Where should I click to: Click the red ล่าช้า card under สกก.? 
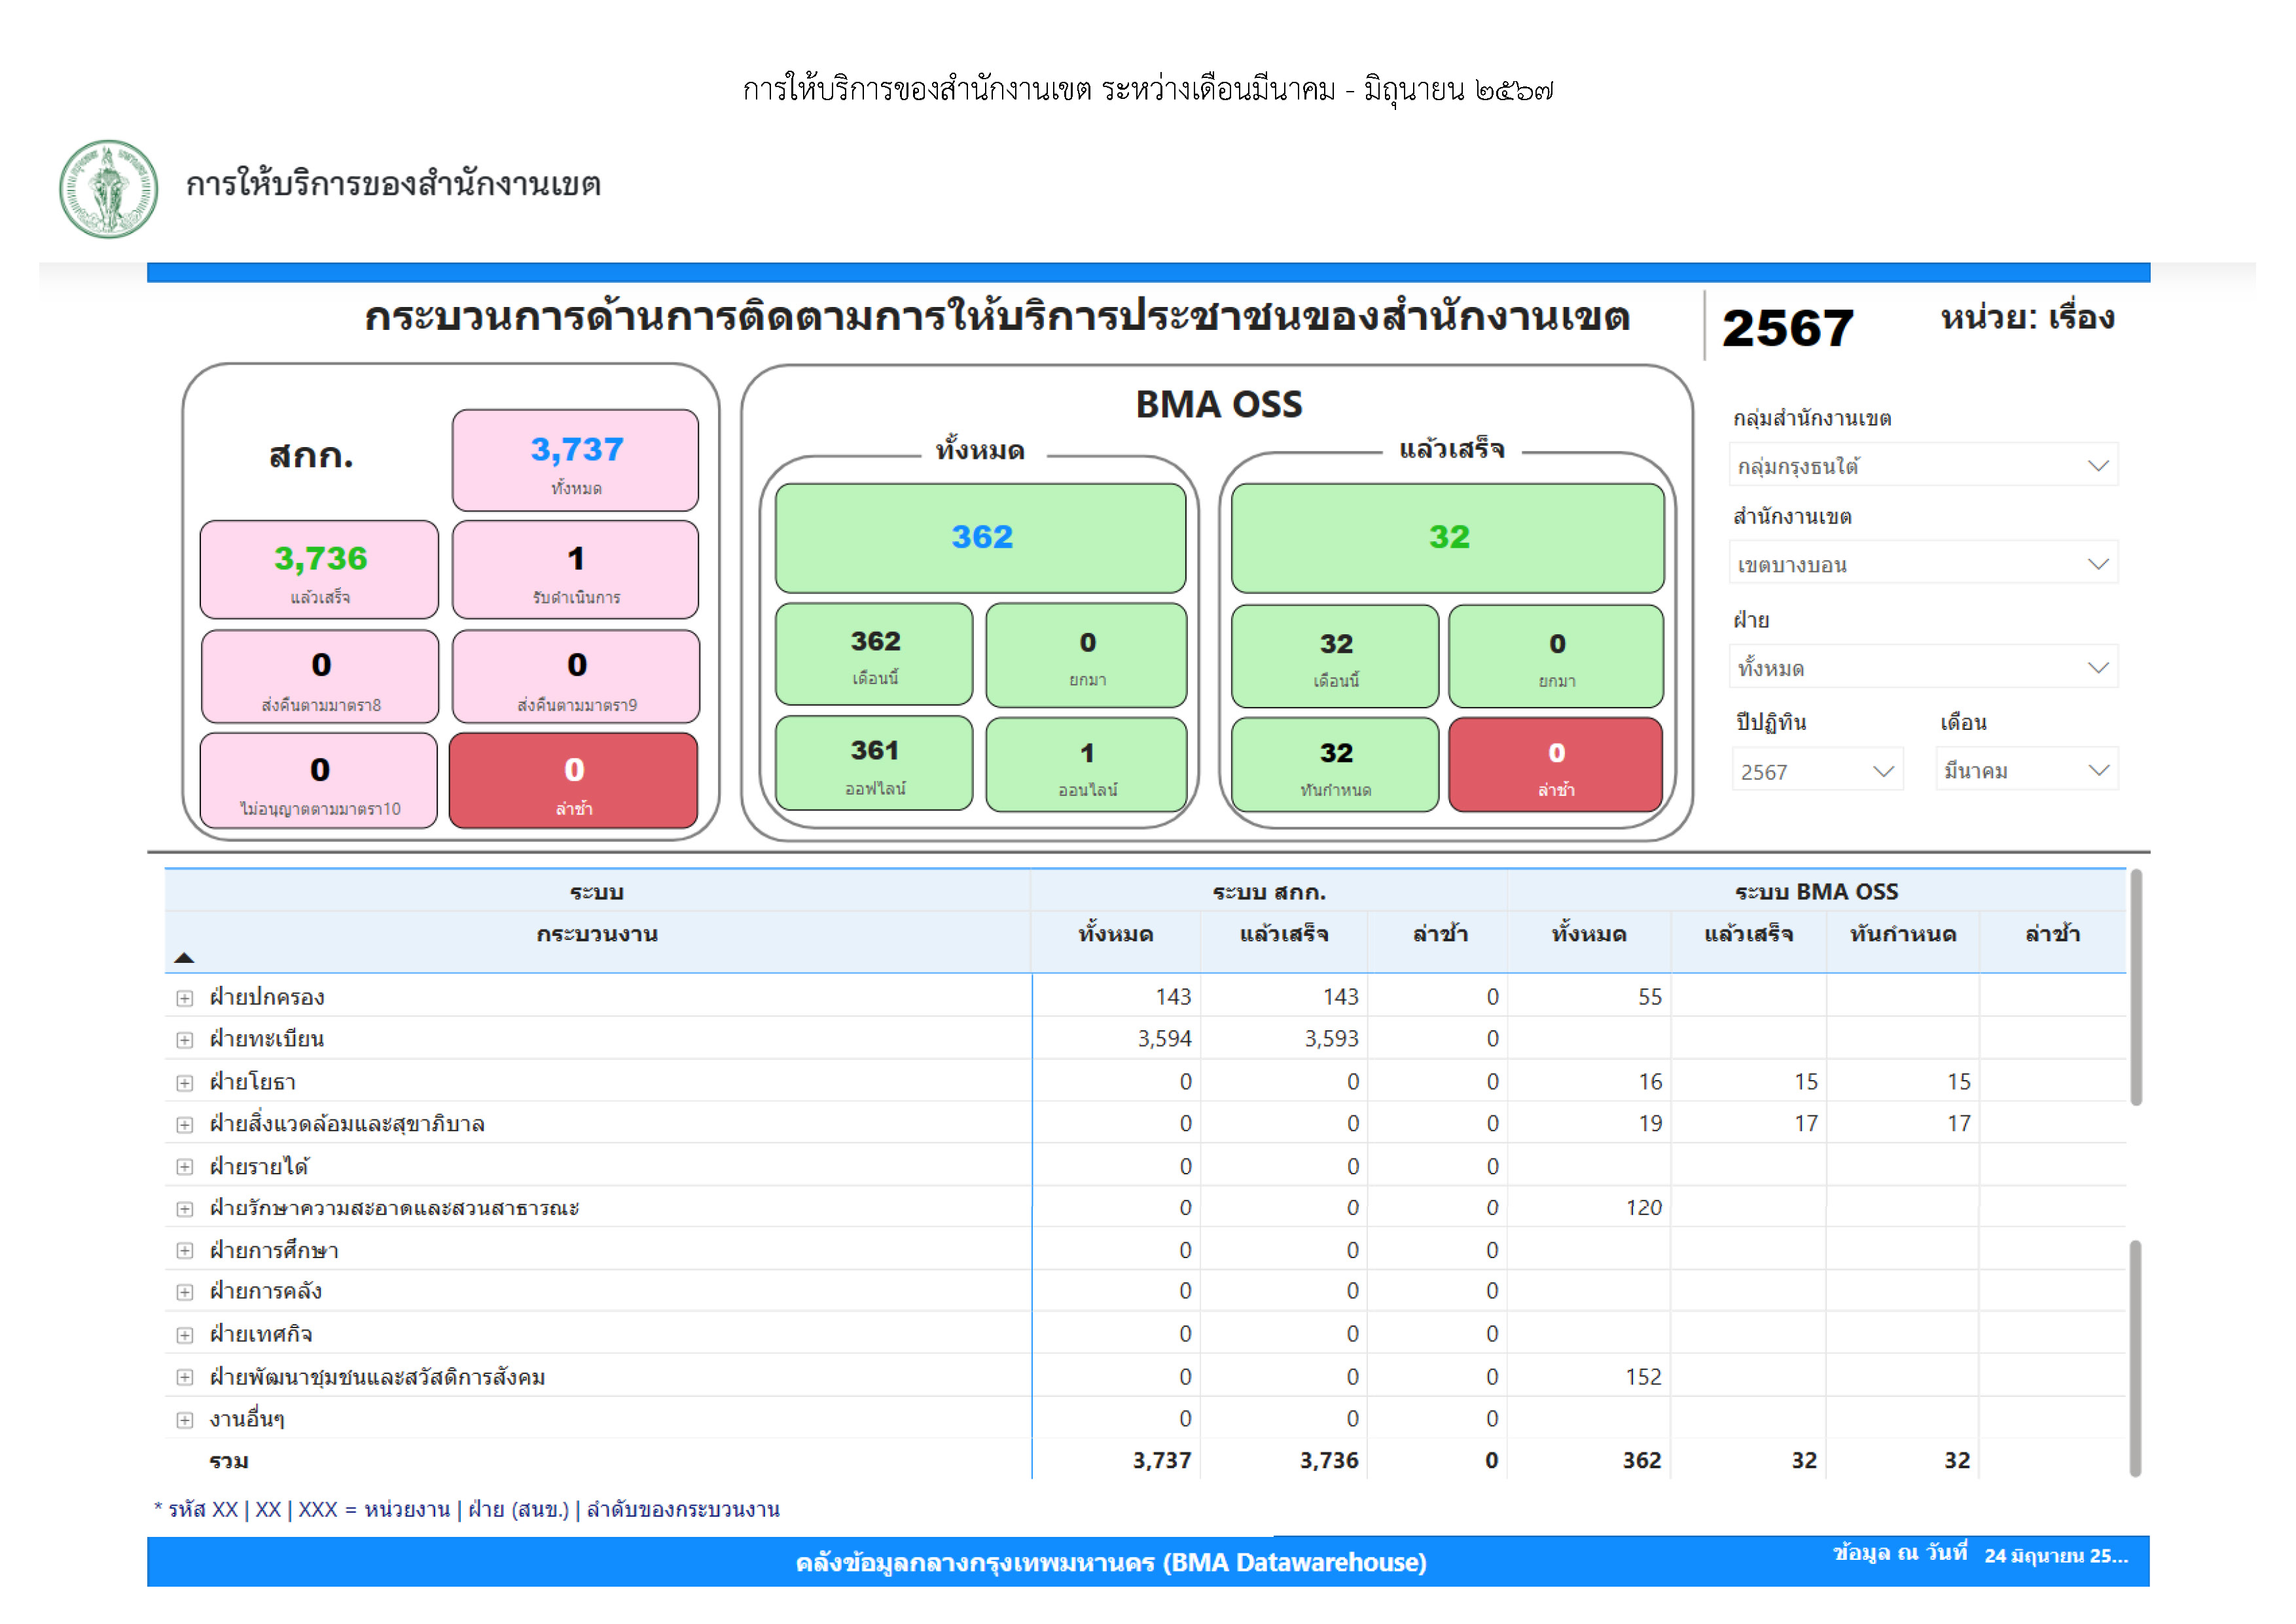(573, 781)
